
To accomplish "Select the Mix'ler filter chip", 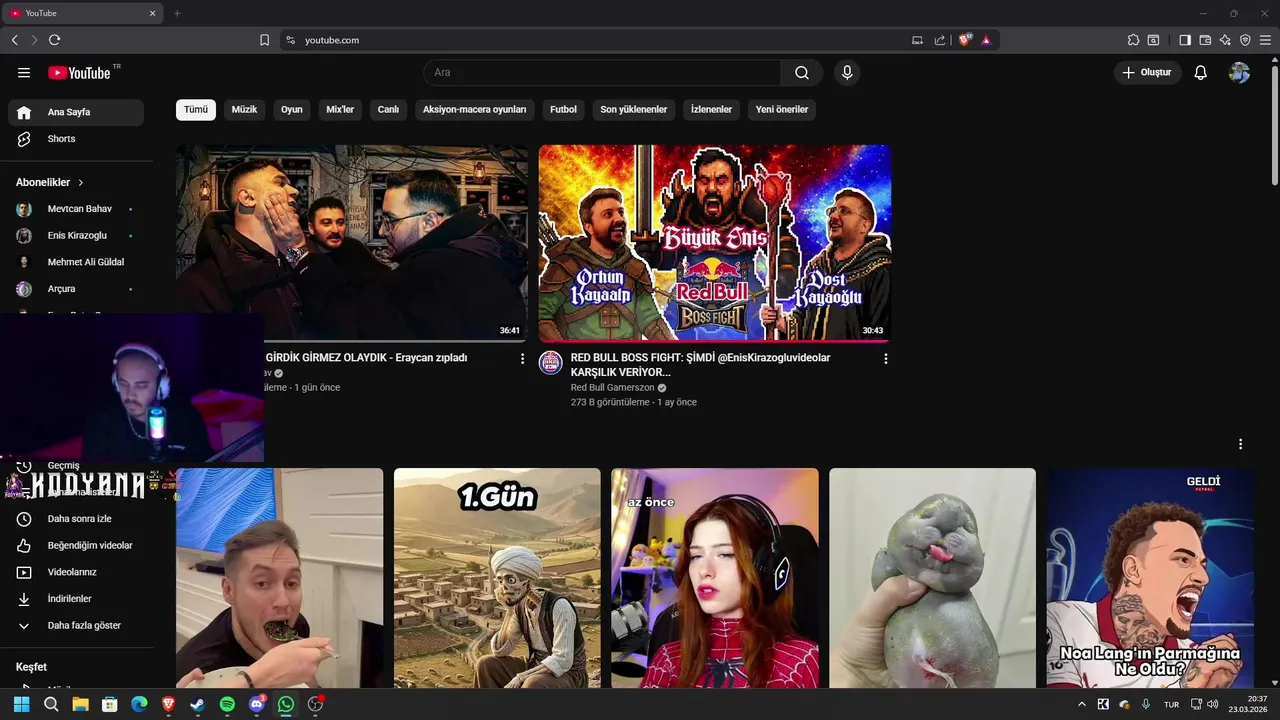I will 340,110.
